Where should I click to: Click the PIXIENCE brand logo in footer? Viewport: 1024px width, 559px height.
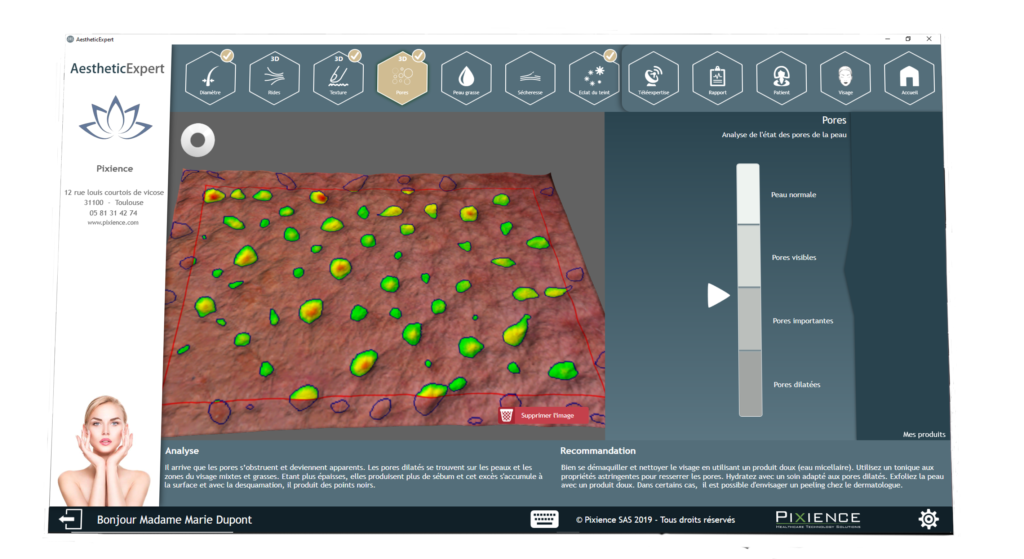coord(818,519)
